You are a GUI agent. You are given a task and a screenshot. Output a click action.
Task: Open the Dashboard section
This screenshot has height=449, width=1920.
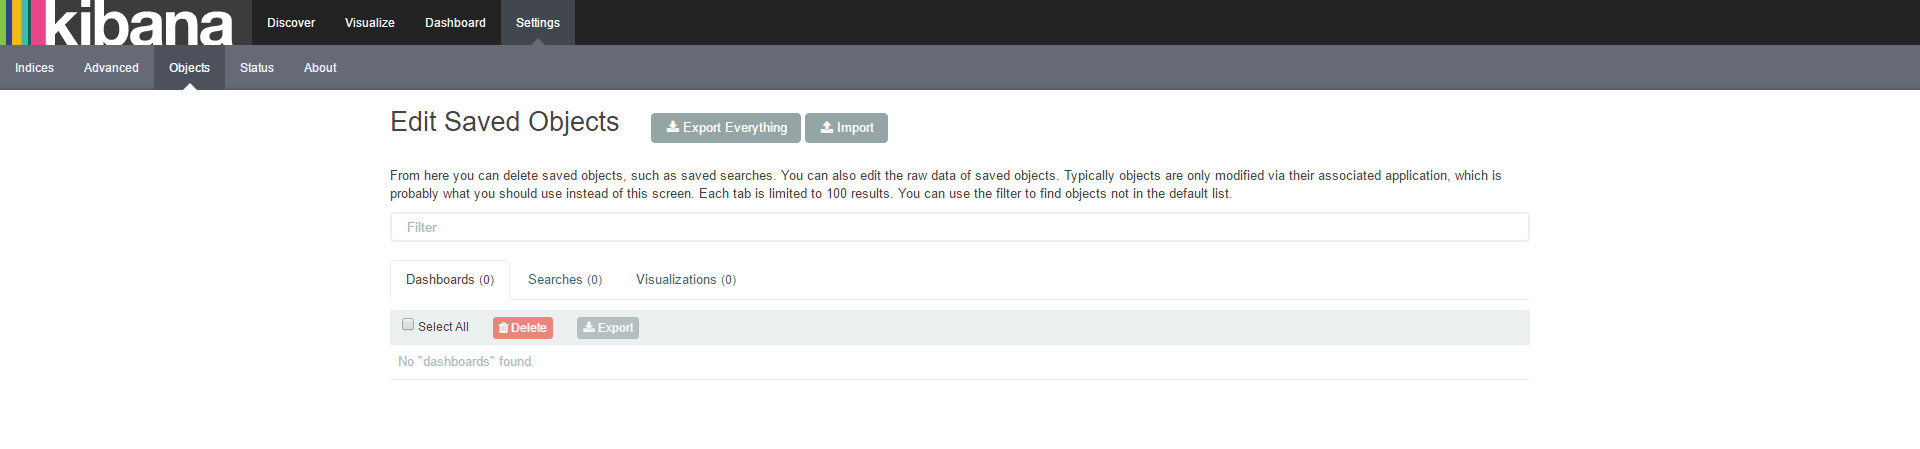[455, 23]
